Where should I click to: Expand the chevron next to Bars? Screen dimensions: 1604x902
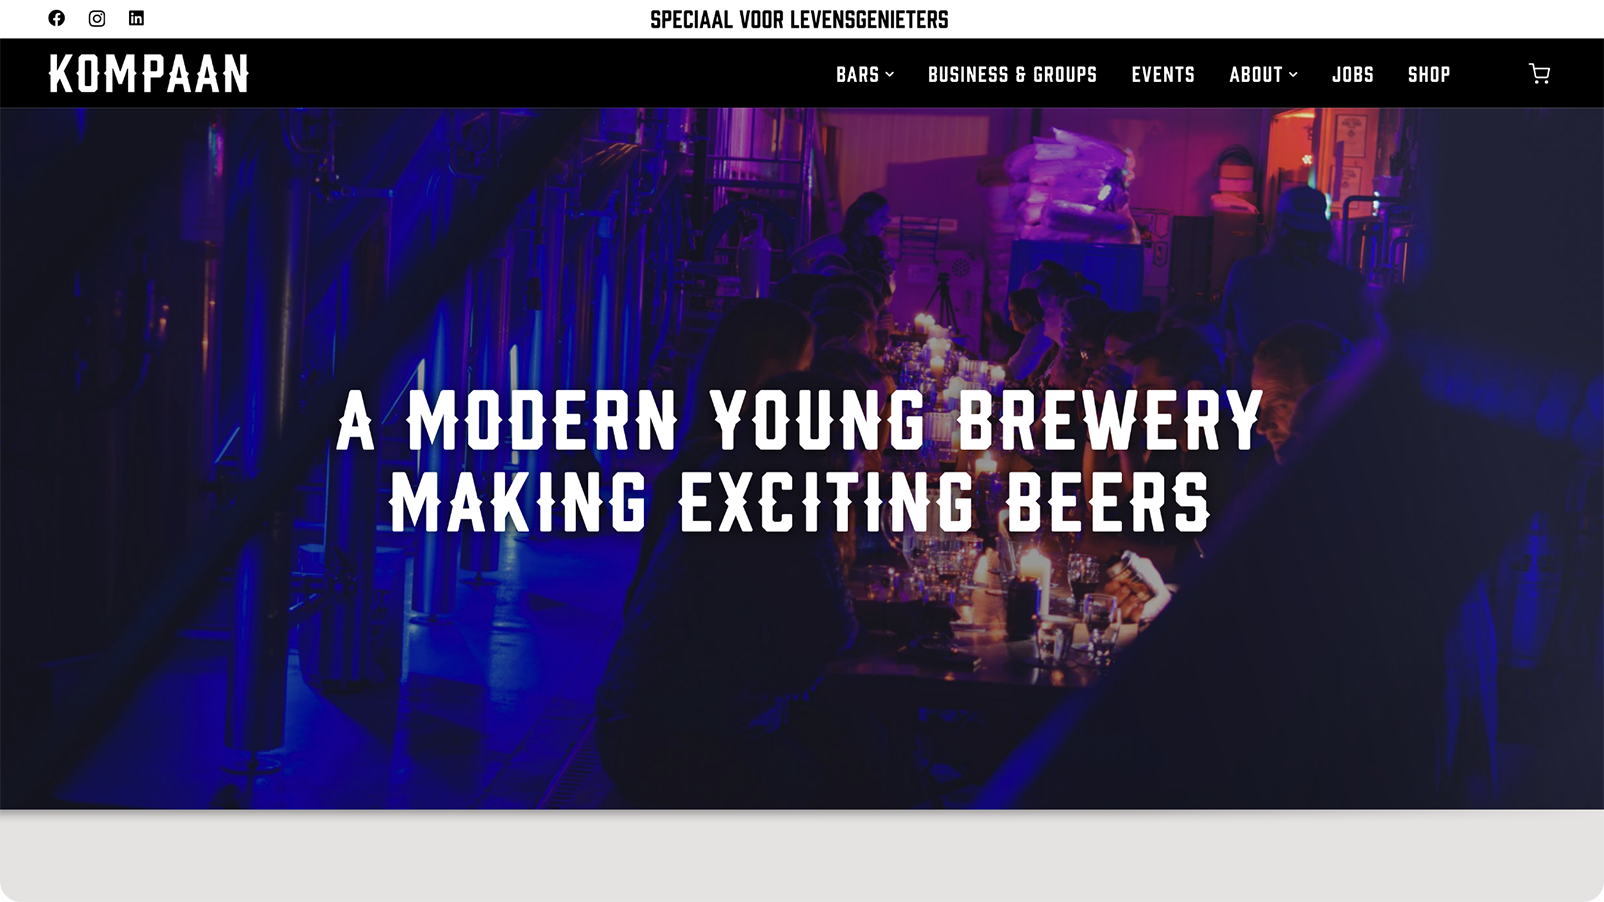pos(889,74)
